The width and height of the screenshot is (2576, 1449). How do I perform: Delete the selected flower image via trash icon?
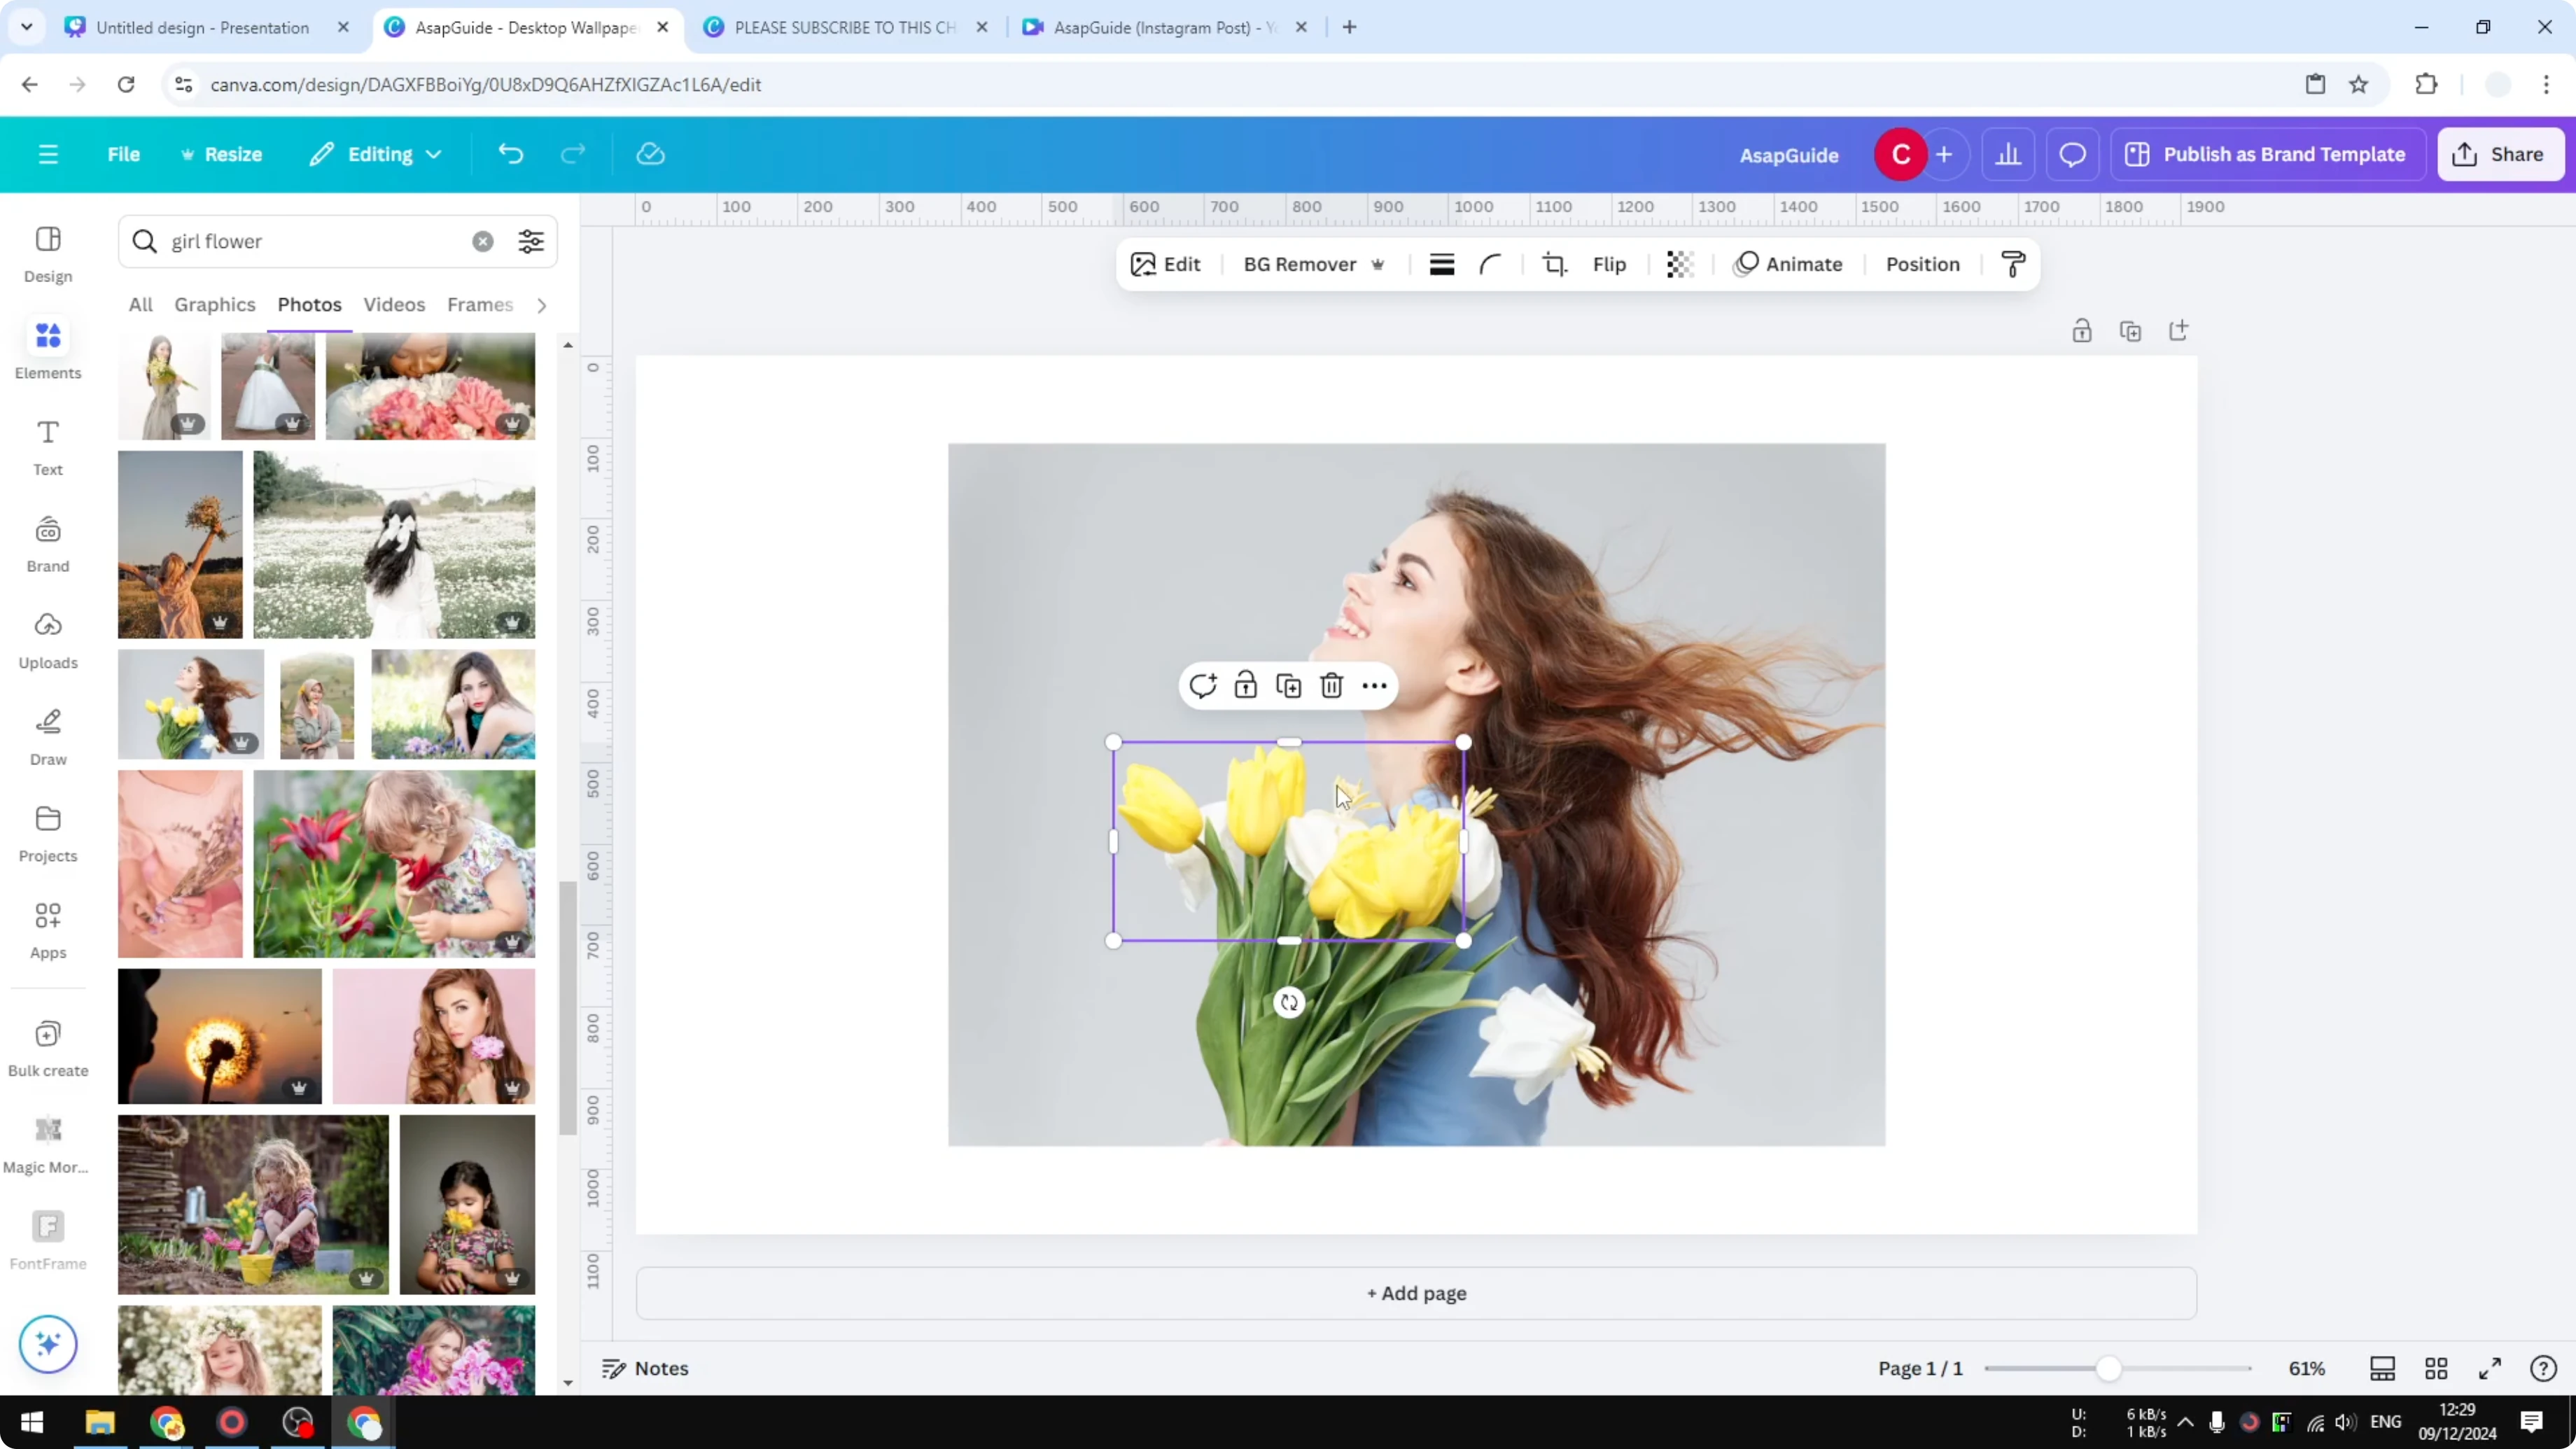[x=1331, y=686]
